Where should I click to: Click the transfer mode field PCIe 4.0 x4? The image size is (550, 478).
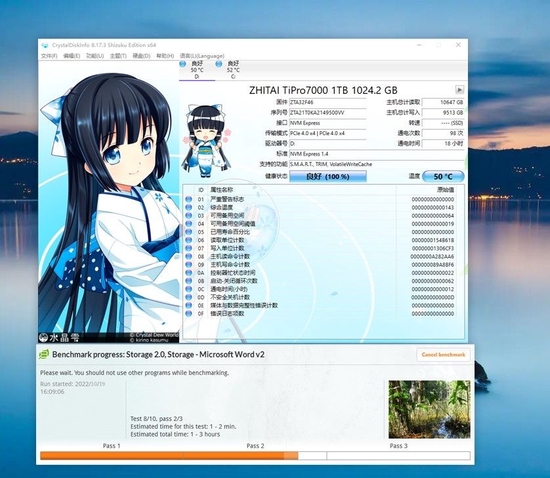click(328, 133)
